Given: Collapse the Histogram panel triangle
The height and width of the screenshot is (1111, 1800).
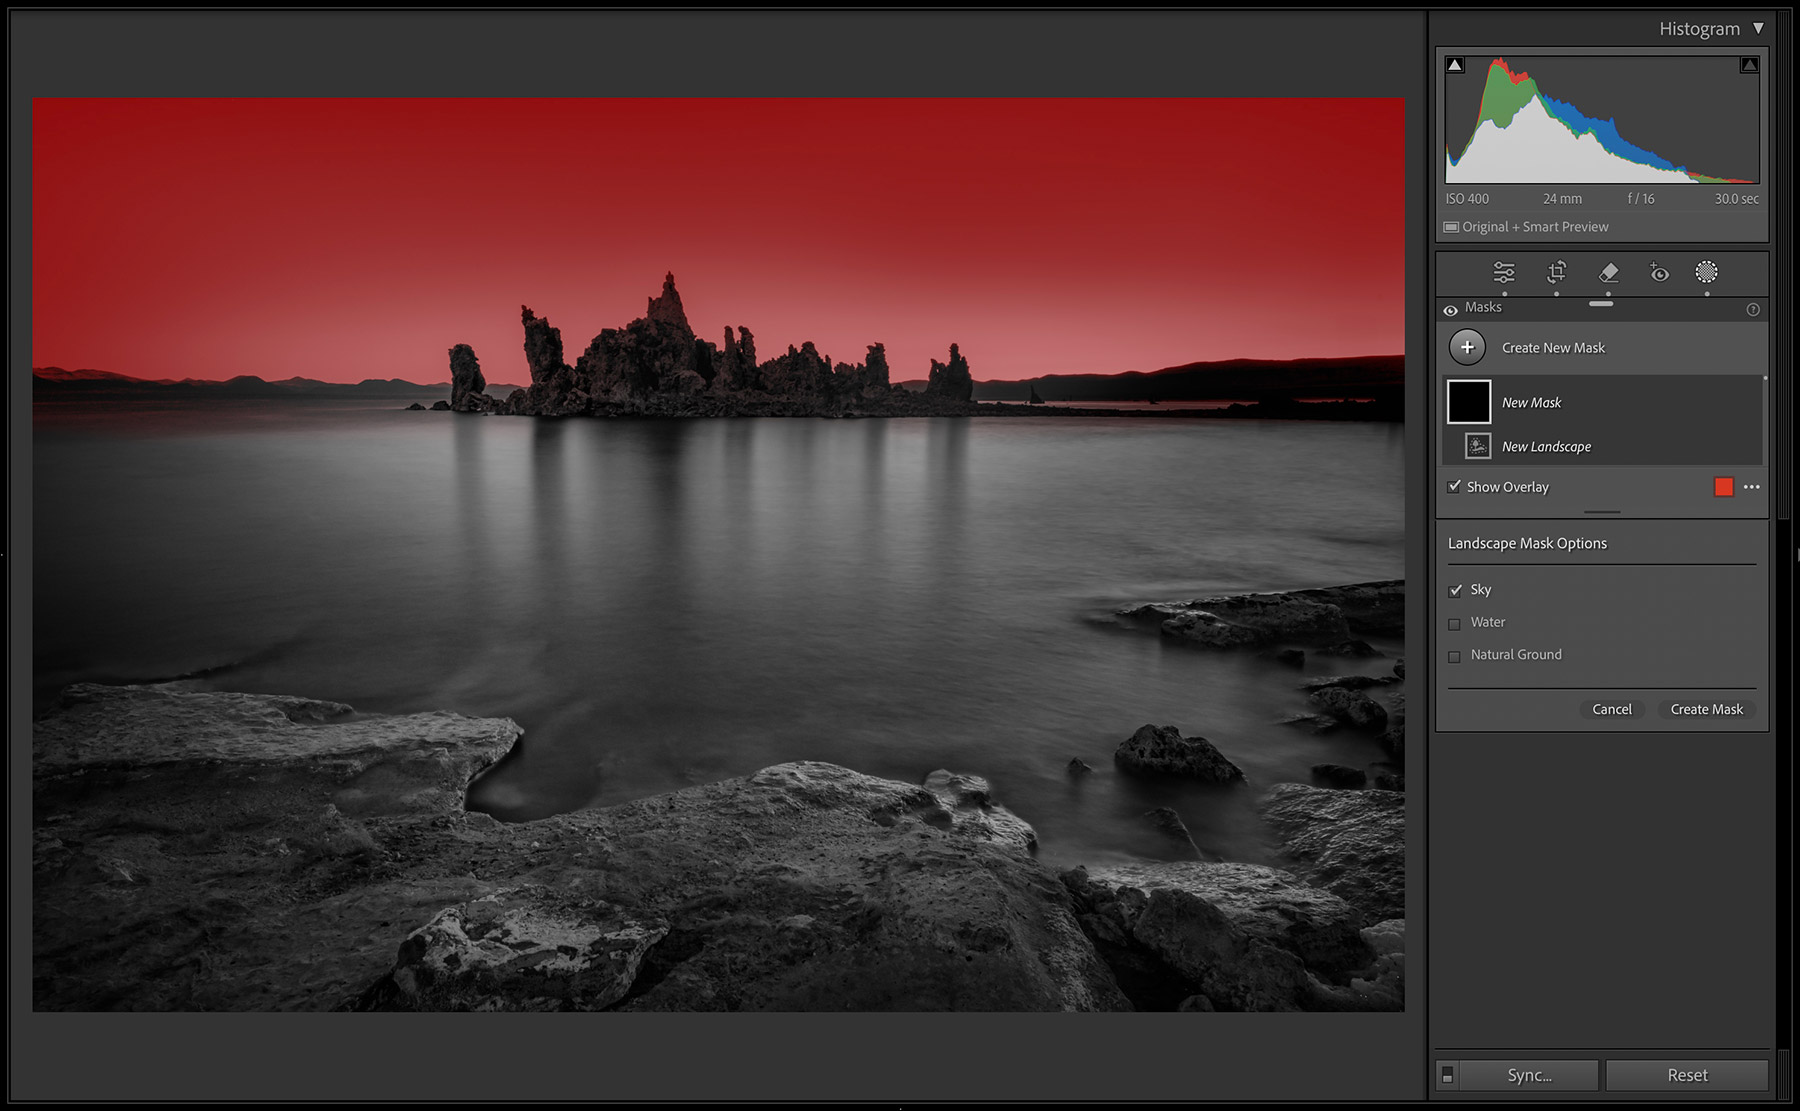Looking at the screenshot, I should (1758, 28).
